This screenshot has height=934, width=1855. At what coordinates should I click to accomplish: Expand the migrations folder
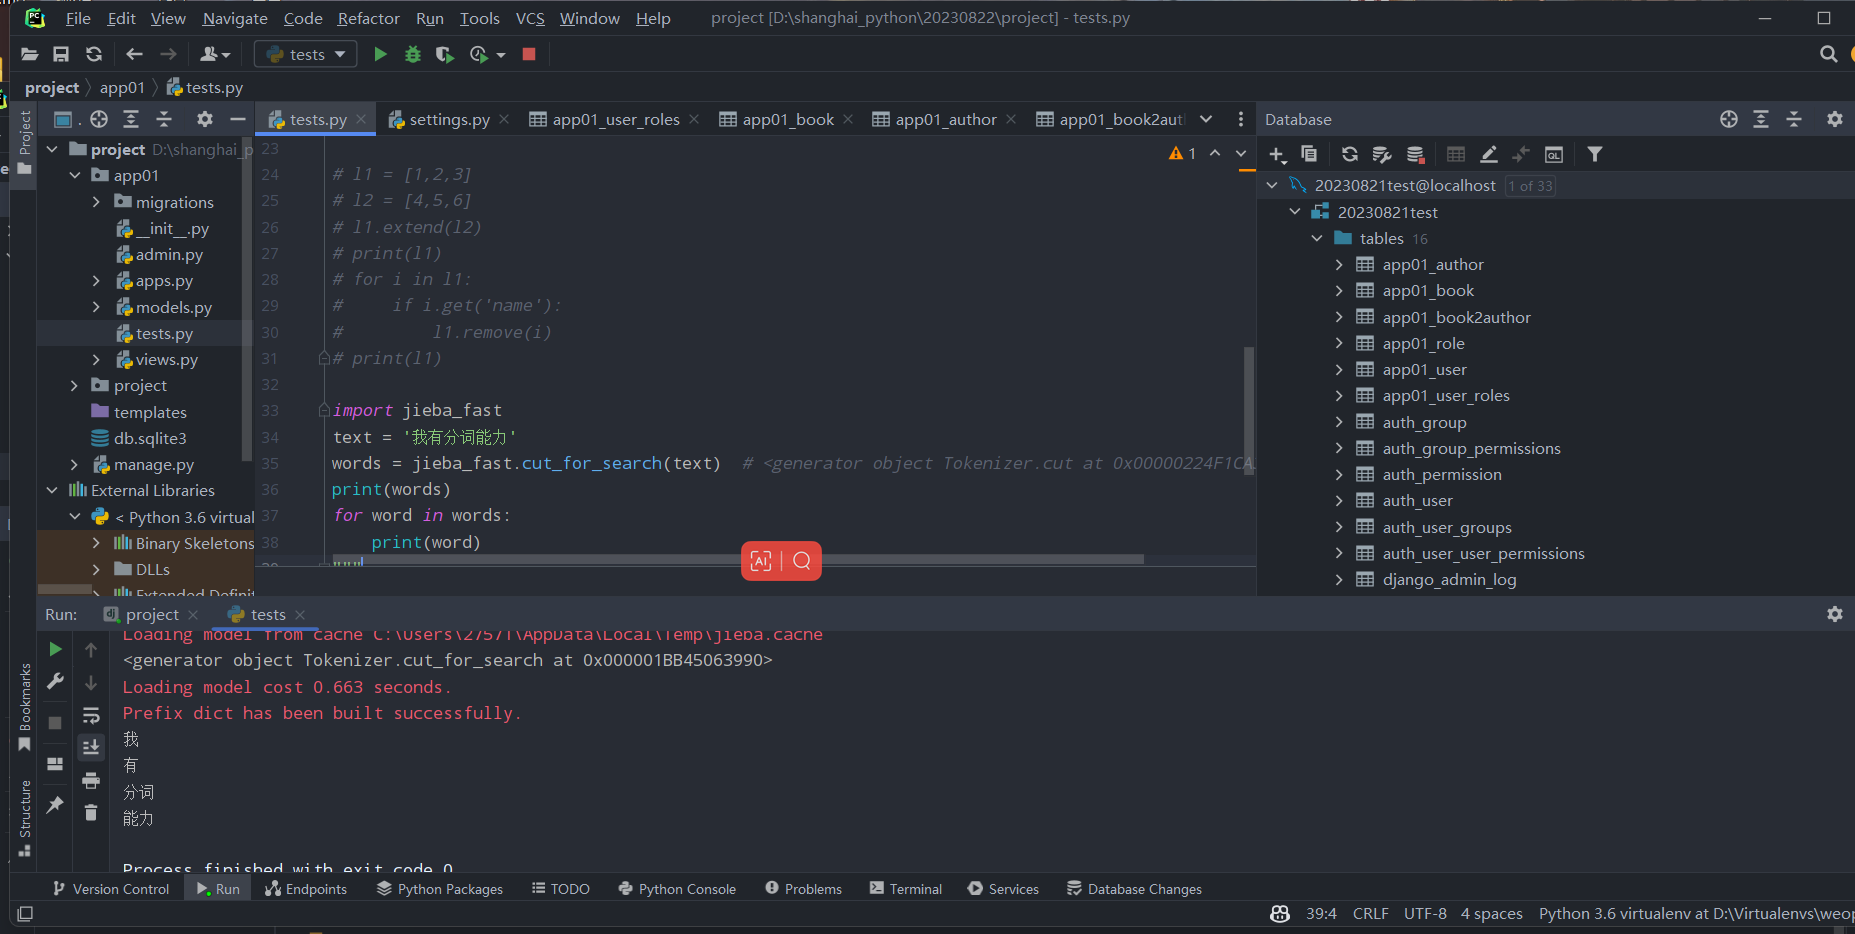click(96, 202)
